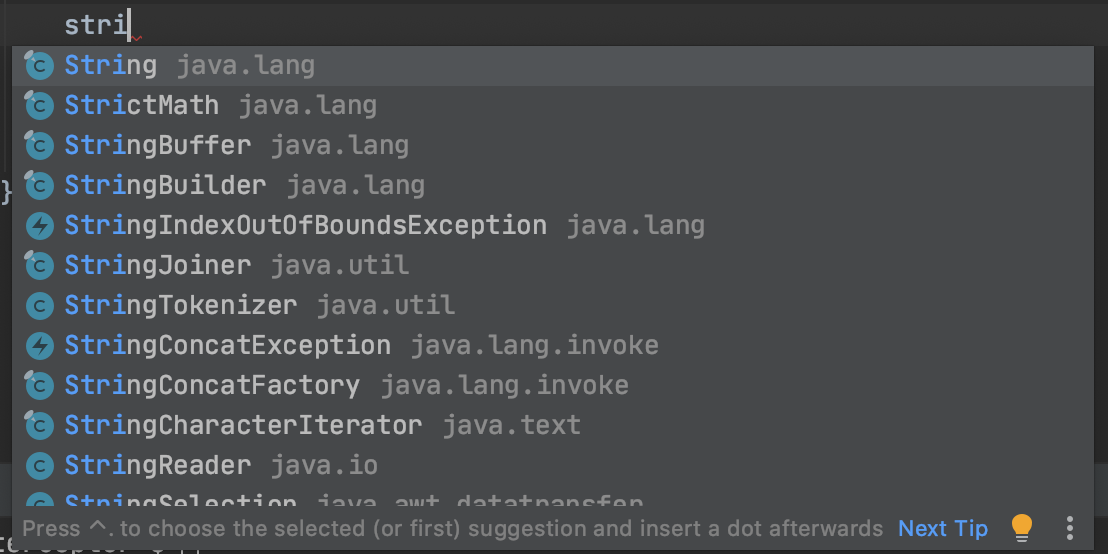This screenshot has width=1108, height=554.
Task: Pick StringTokenizer java.util suggestion
Action: click(x=553, y=306)
